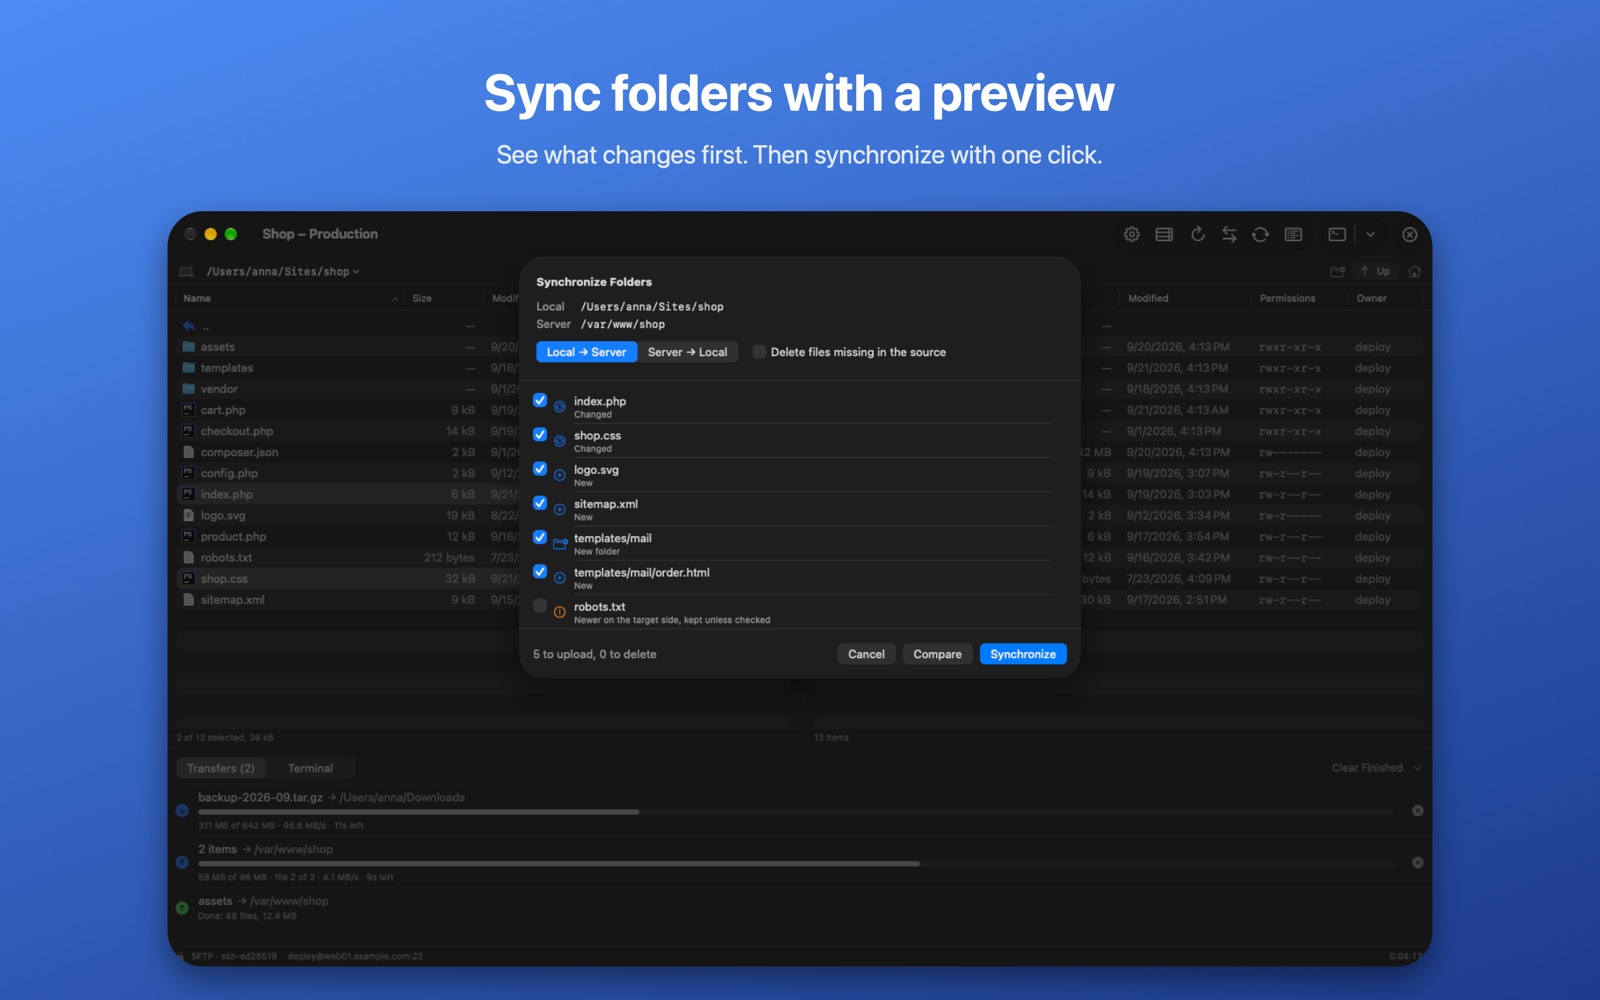This screenshot has height=1000, width=1600.
Task: Click the home icon in server pane
Action: coord(1414,271)
